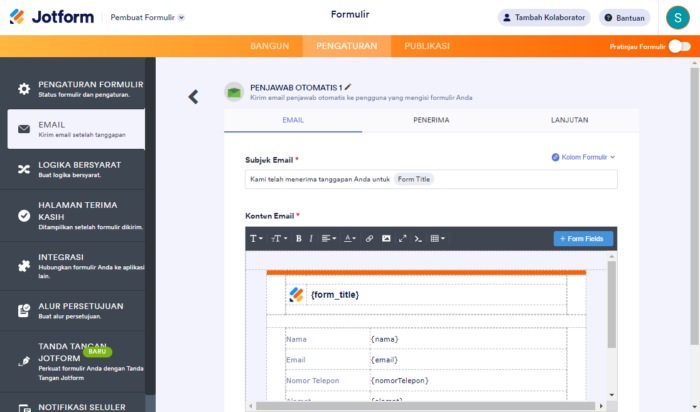Insert a link with the chain icon
The height and width of the screenshot is (412, 700).
tap(369, 238)
